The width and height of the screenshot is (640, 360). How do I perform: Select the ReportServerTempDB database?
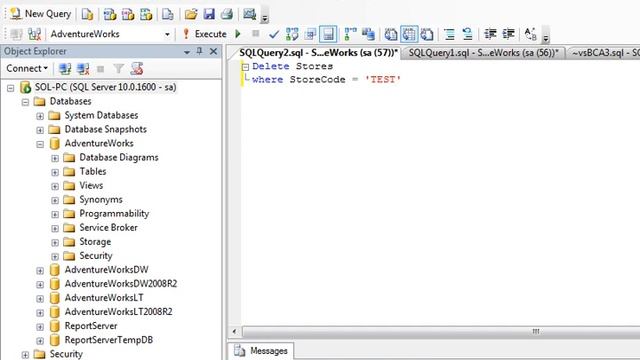(109, 340)
